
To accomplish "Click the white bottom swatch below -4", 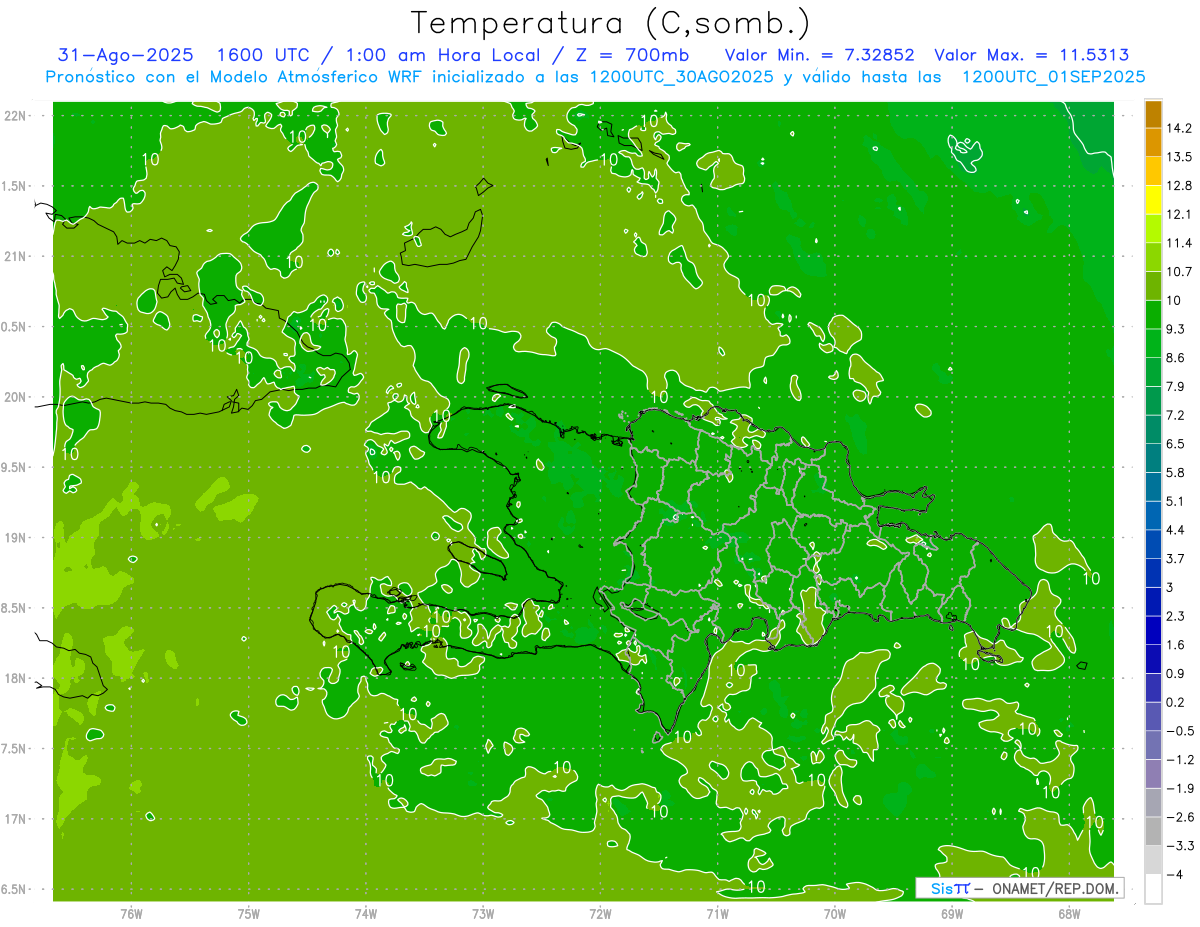I will [1153, 889].
